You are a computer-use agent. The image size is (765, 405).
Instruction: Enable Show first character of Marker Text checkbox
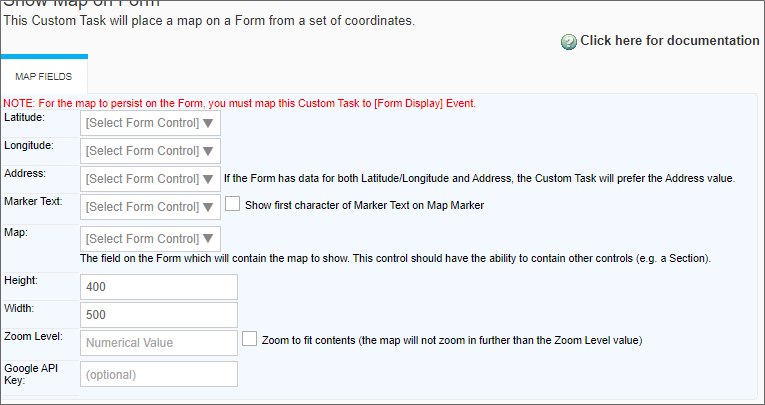point(233,204)
